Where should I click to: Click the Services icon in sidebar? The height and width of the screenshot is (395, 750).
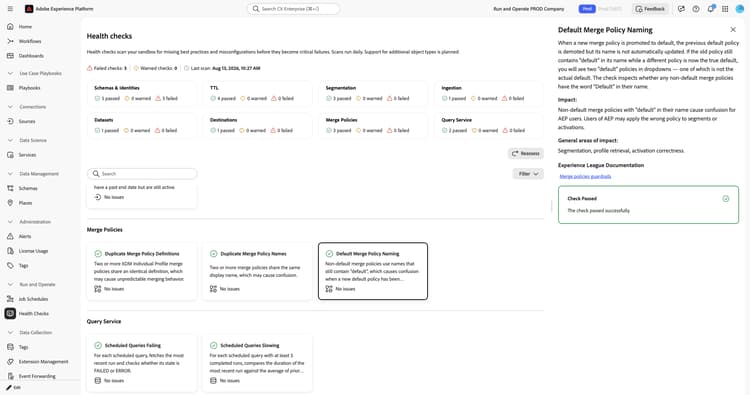(10, 154)
